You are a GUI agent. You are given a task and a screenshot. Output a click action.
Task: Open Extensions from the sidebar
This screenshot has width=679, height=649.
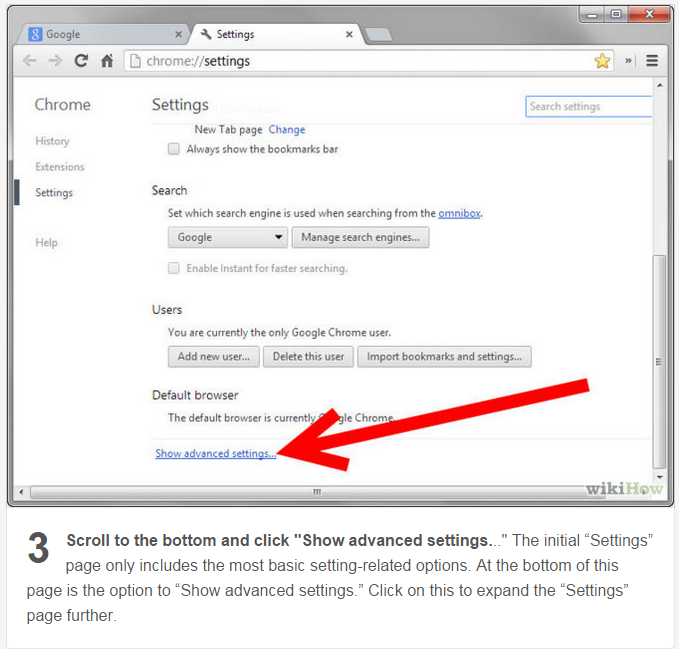pyautogui.click(x=60, y=167)
